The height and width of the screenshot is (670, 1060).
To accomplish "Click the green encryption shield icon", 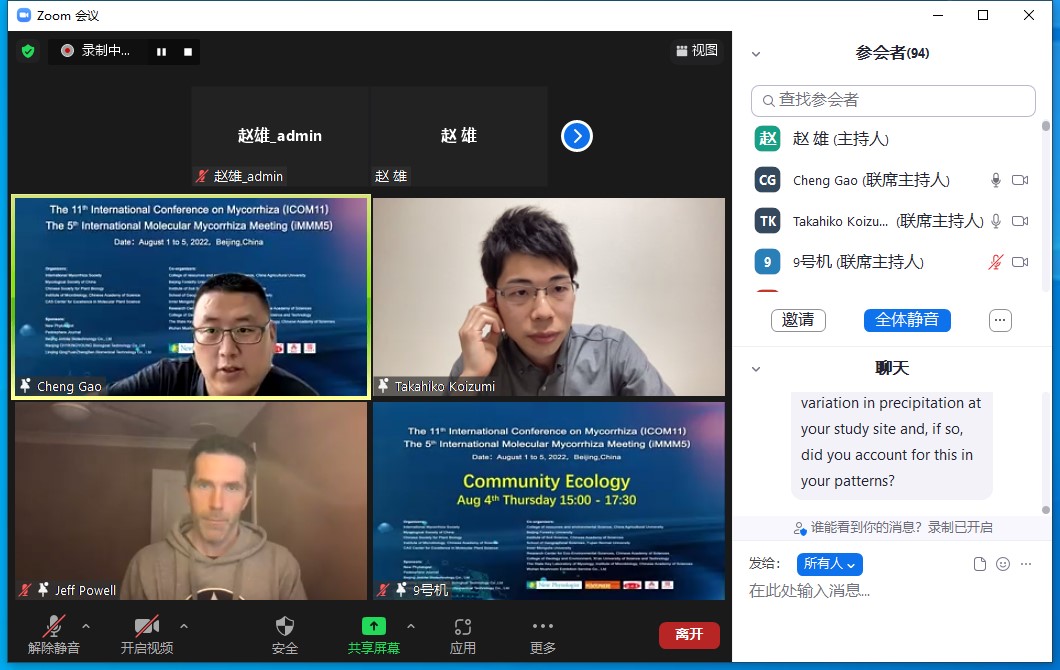I will 28,50.
